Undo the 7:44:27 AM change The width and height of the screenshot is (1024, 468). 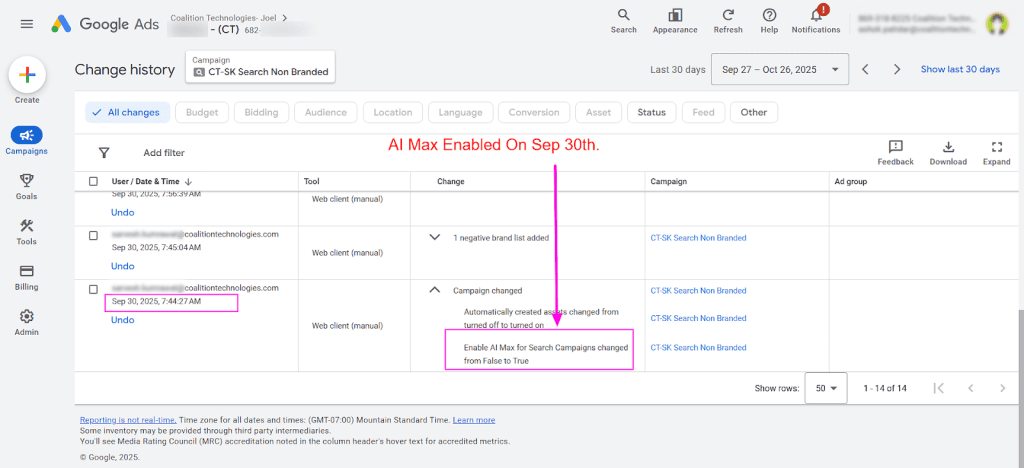pyautogui.click(x=123, y=320)
